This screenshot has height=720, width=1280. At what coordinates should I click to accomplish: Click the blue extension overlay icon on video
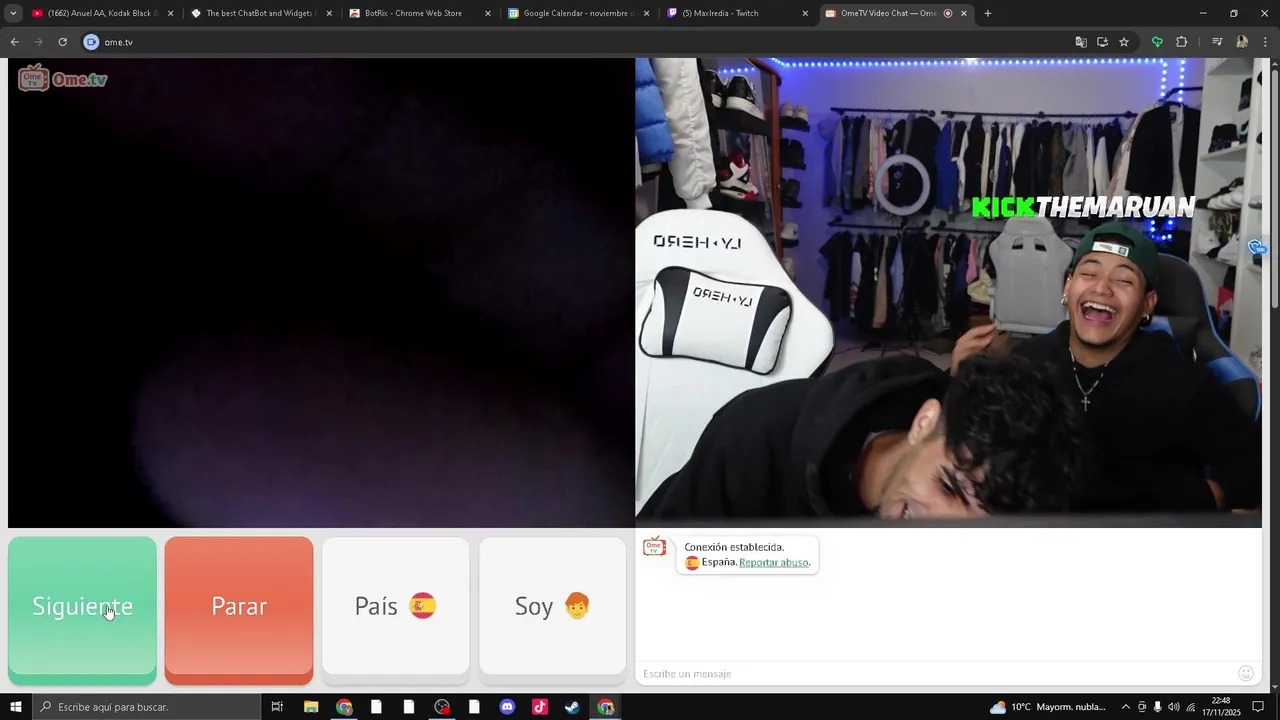coord(1257,247)
